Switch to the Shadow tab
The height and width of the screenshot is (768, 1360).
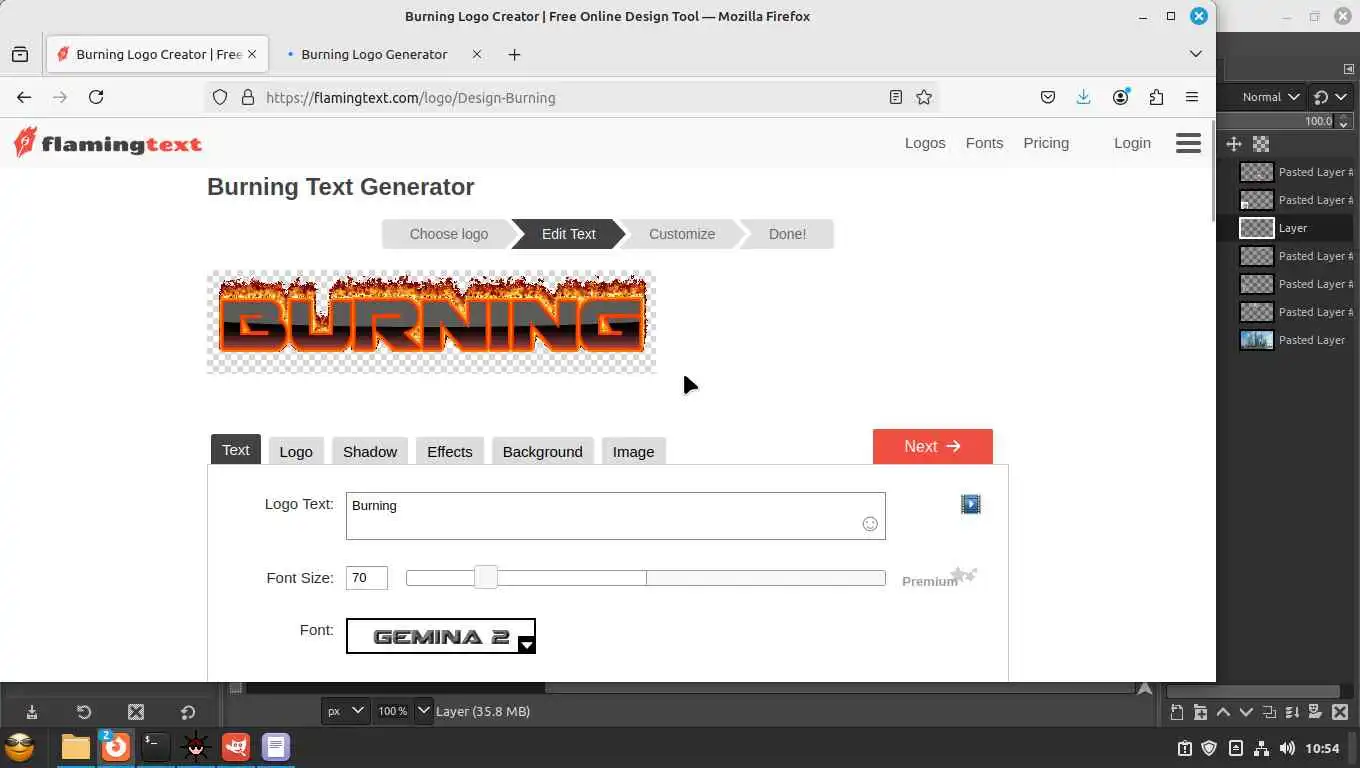tap(370, 451)
